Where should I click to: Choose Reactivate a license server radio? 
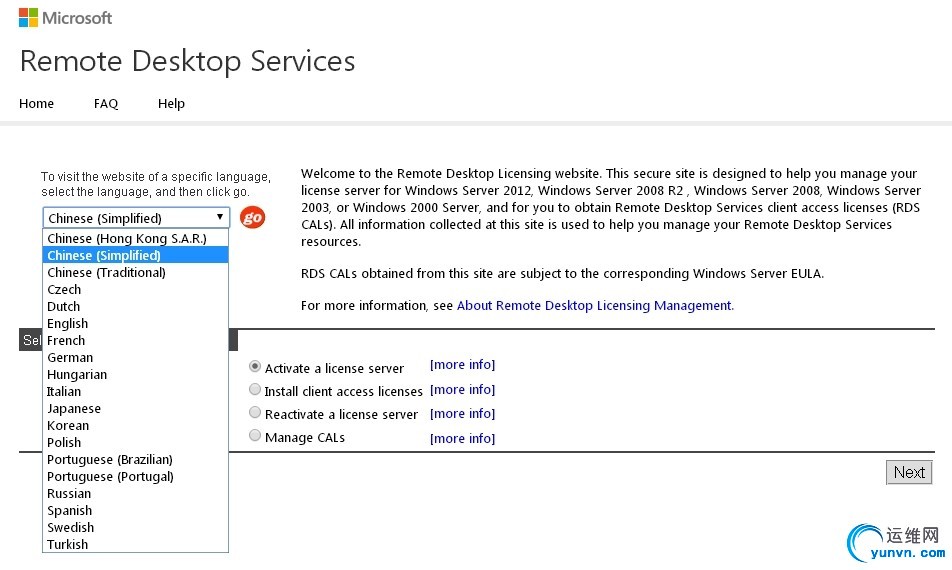[x=255, y=413]
